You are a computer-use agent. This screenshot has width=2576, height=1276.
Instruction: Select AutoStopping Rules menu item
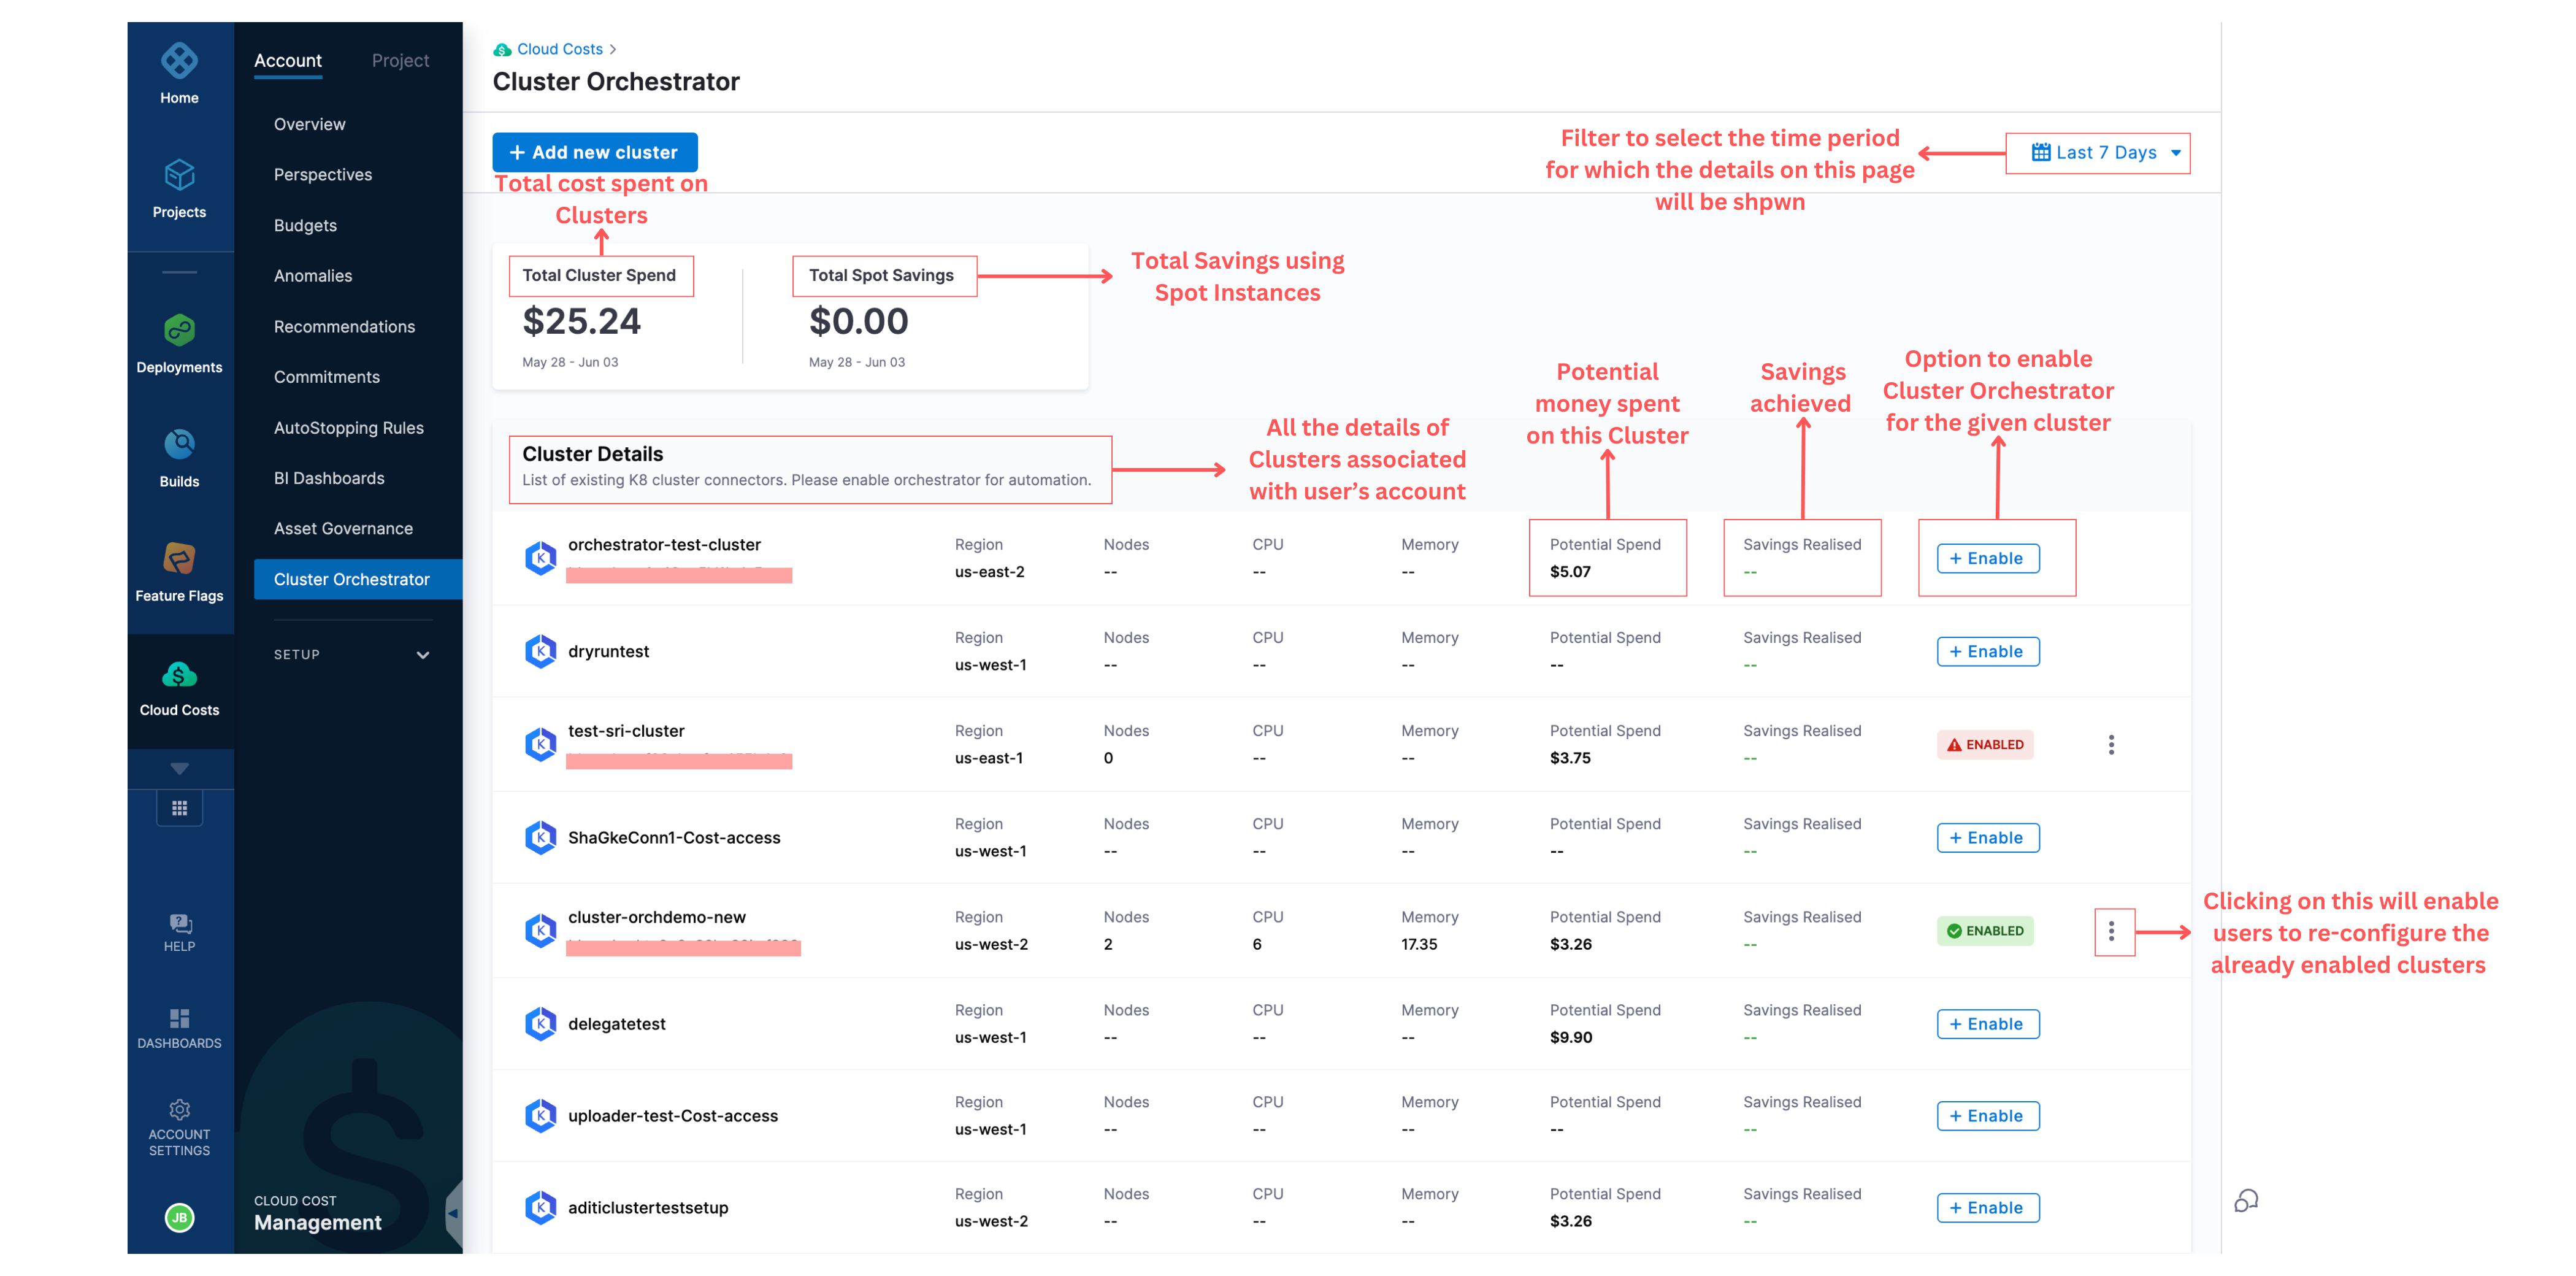348,428
